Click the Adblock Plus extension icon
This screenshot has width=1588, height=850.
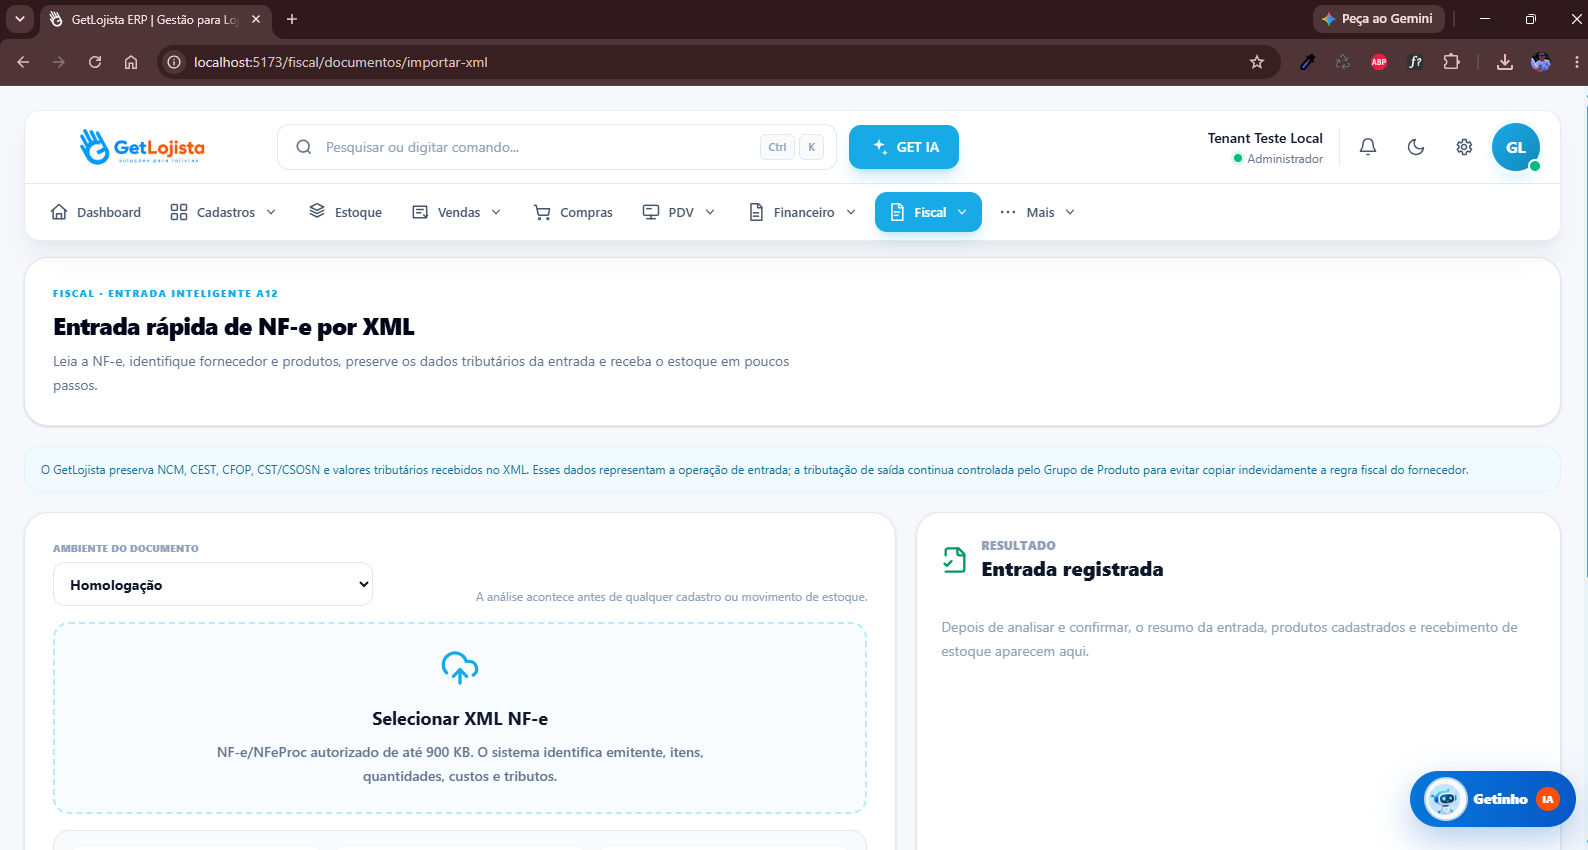pyautogui.click(x=1379, y=62)
